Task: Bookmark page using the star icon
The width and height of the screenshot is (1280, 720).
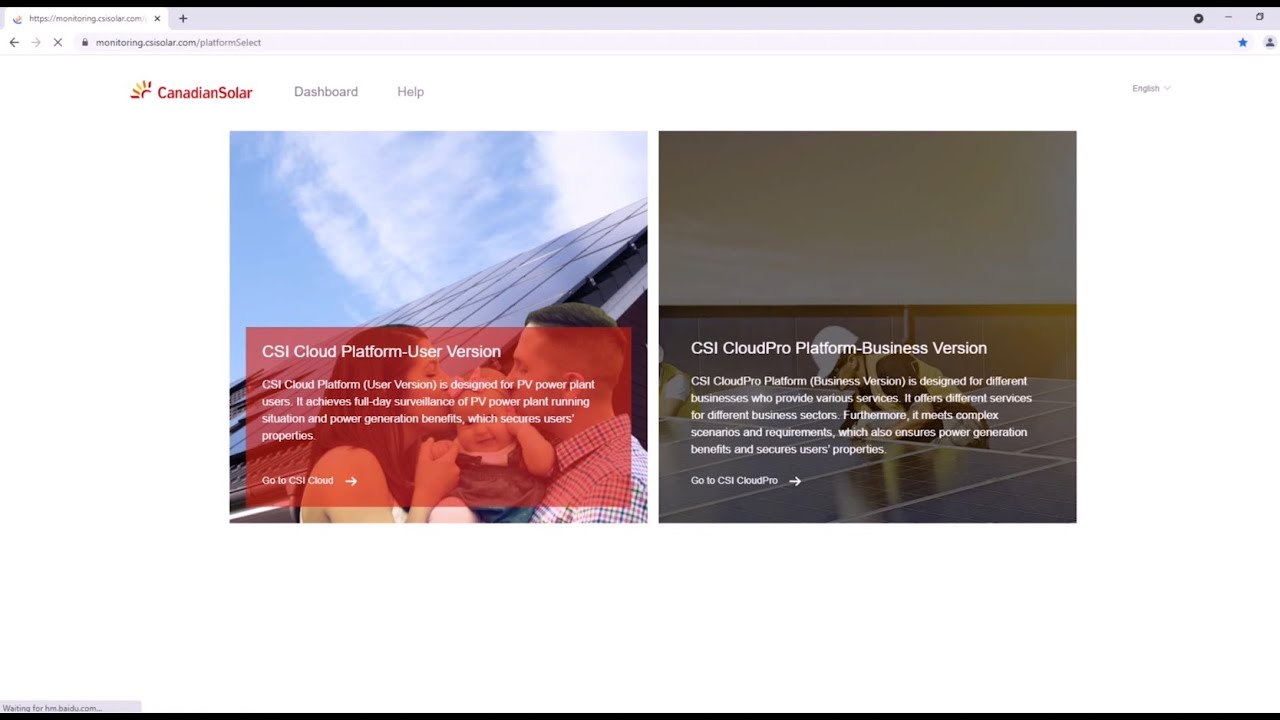Action: 1243,42
